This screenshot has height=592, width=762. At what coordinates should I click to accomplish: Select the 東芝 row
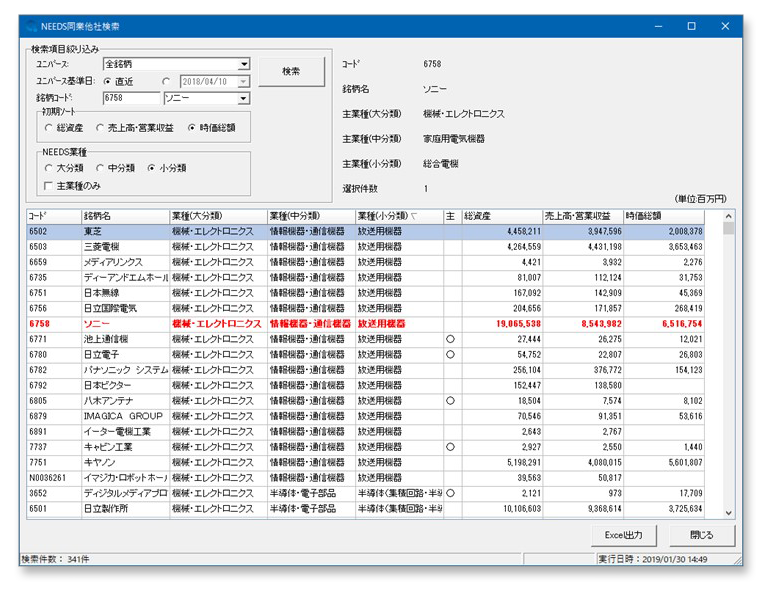point(365,231)
